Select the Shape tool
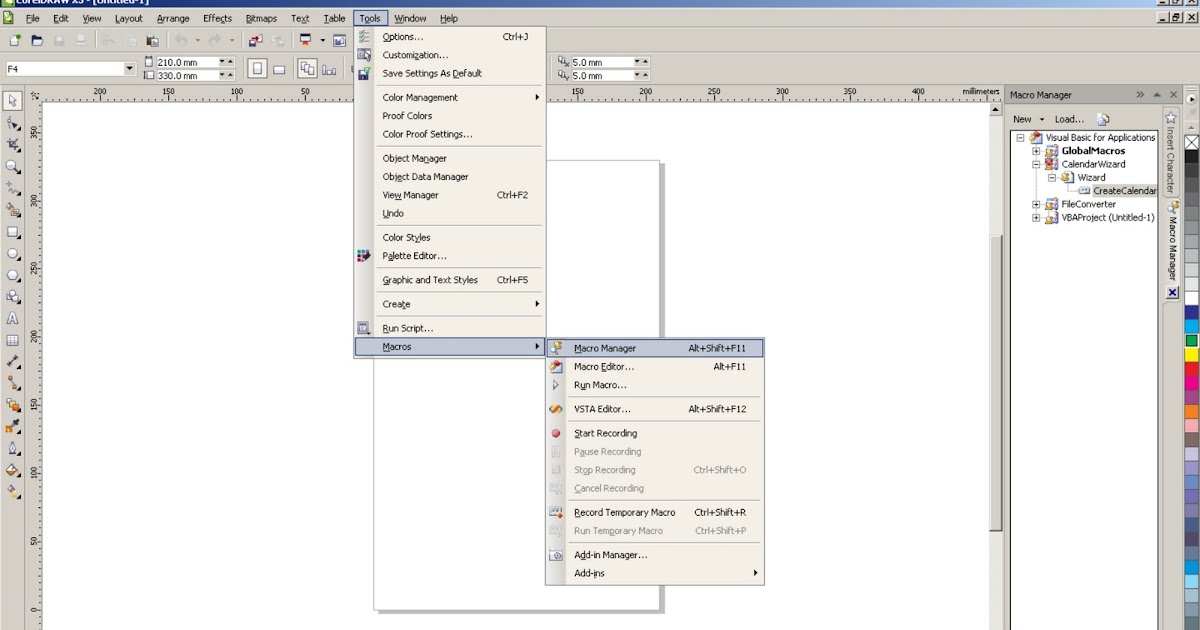Viewport: 1200px width, 630px height. point(12,120)
